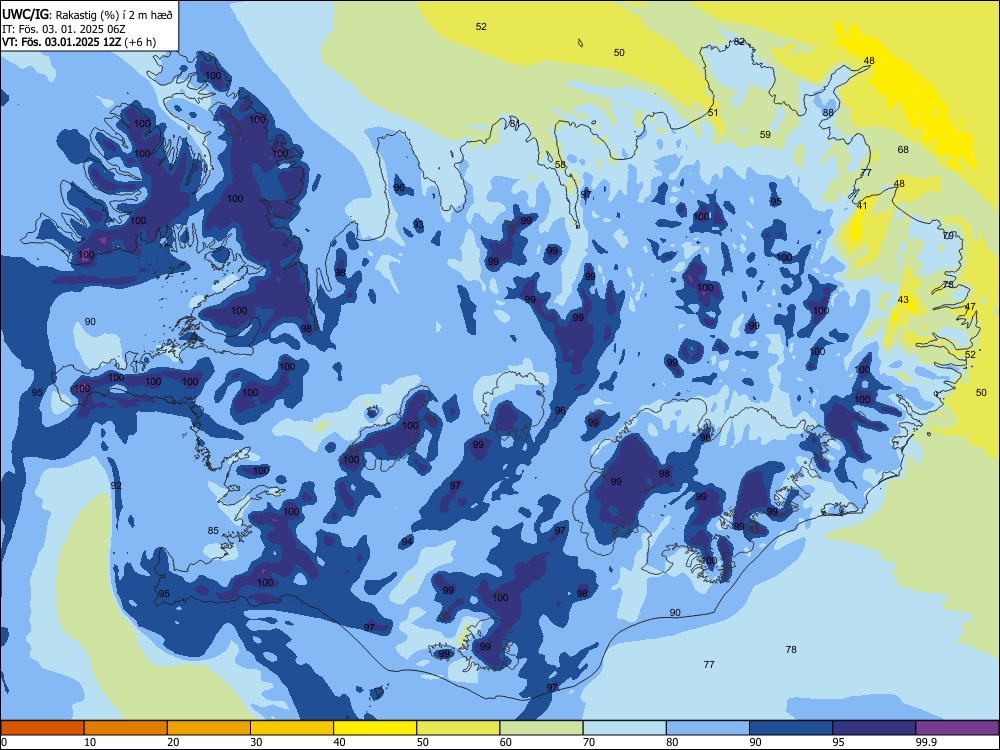
Task: Click the legend label '40'
Action: coord(339,742)
